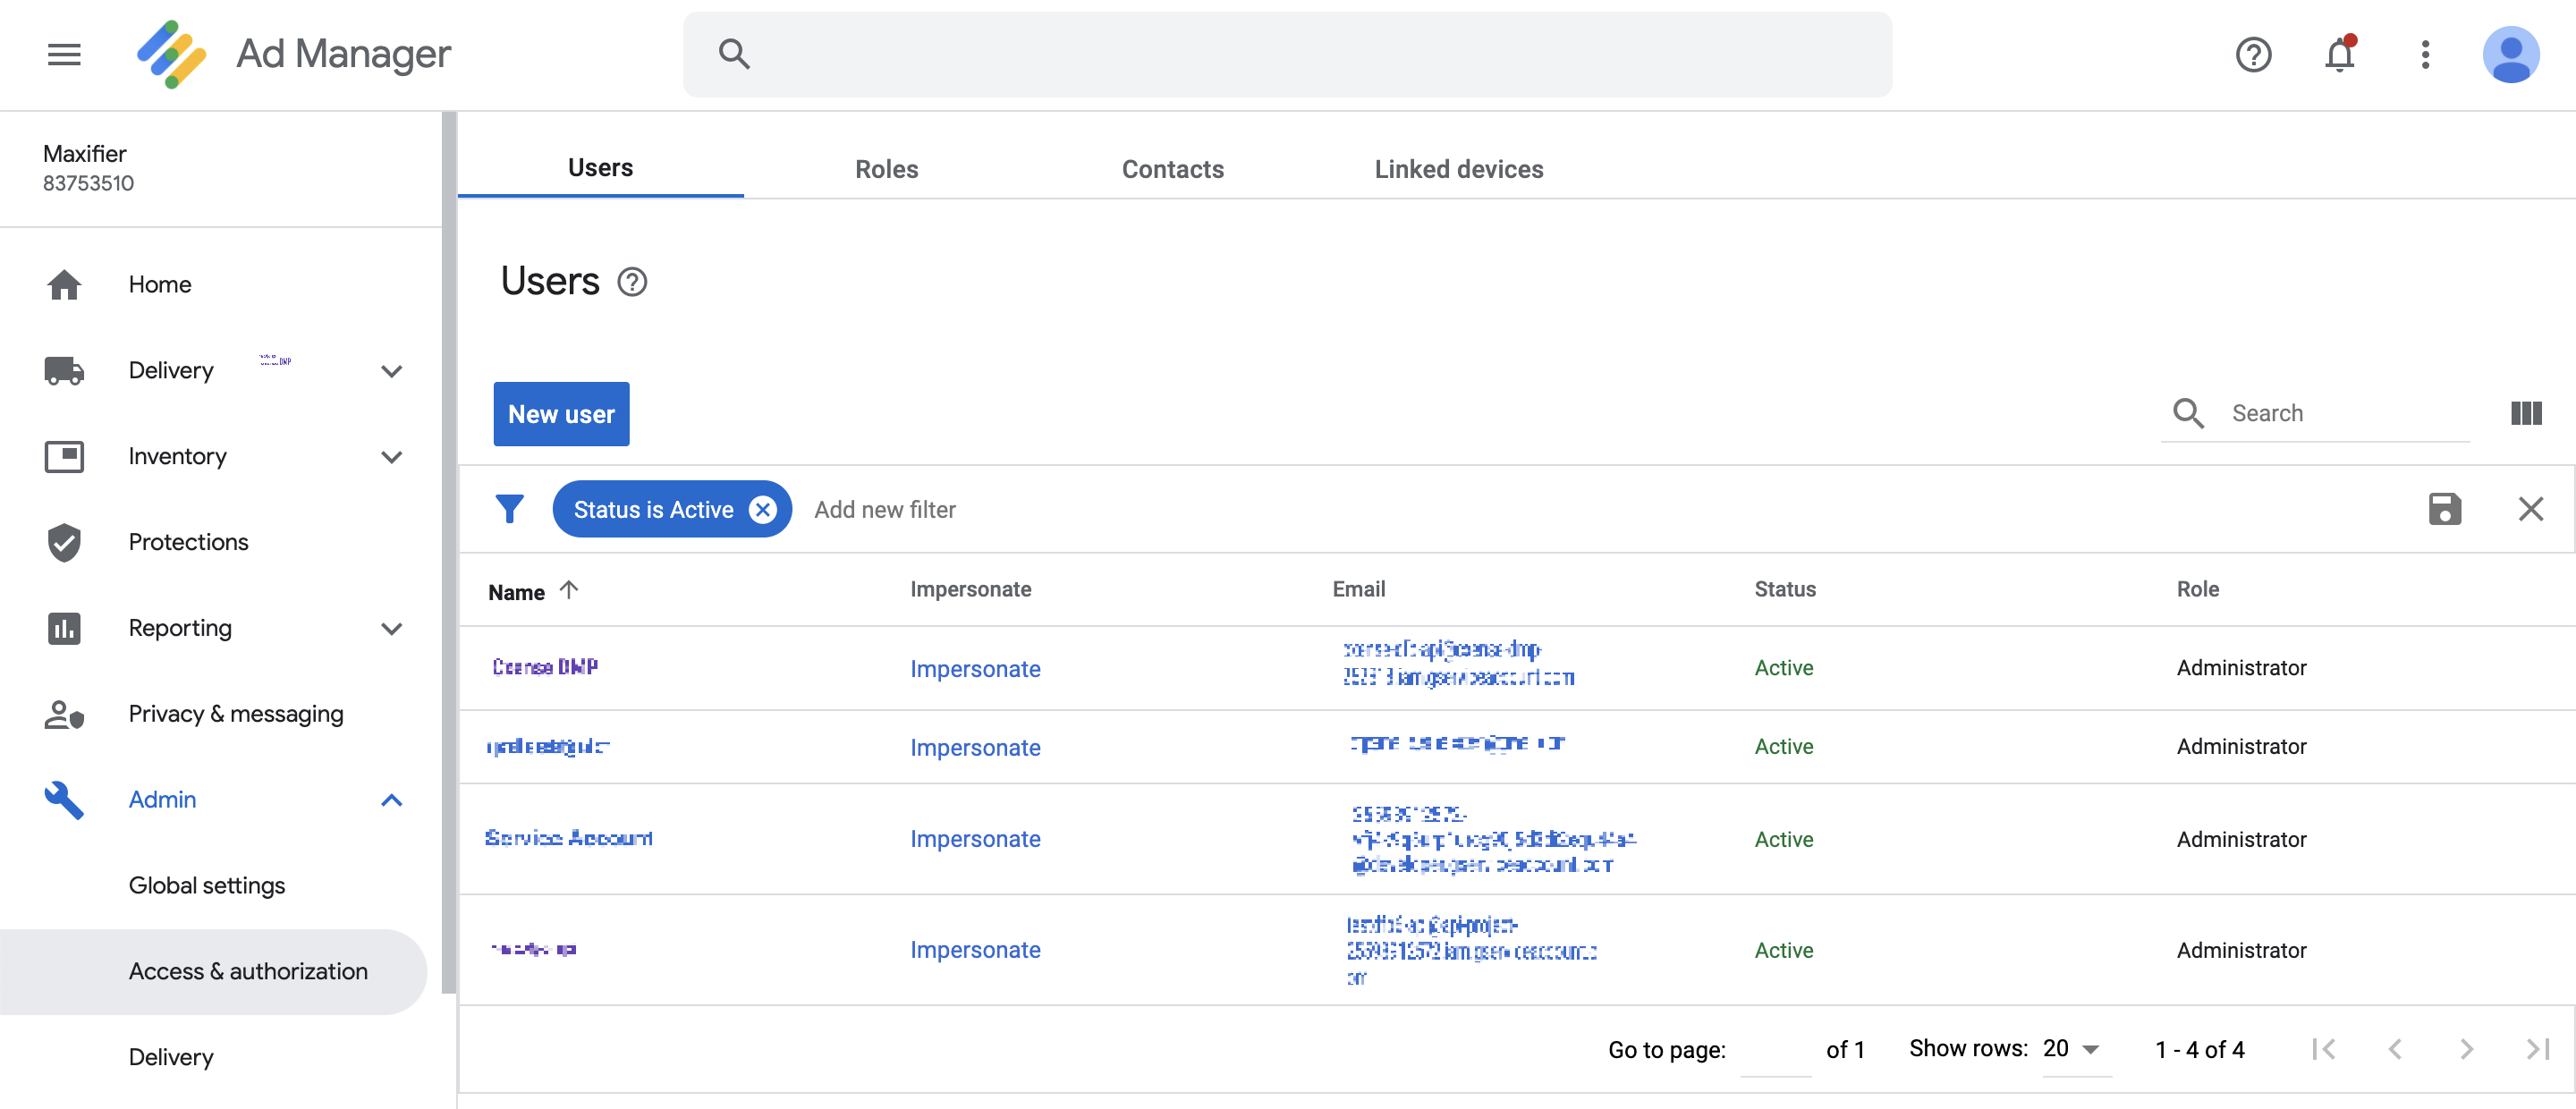Save the current filter
2576x1109 pixels.
2444,509
